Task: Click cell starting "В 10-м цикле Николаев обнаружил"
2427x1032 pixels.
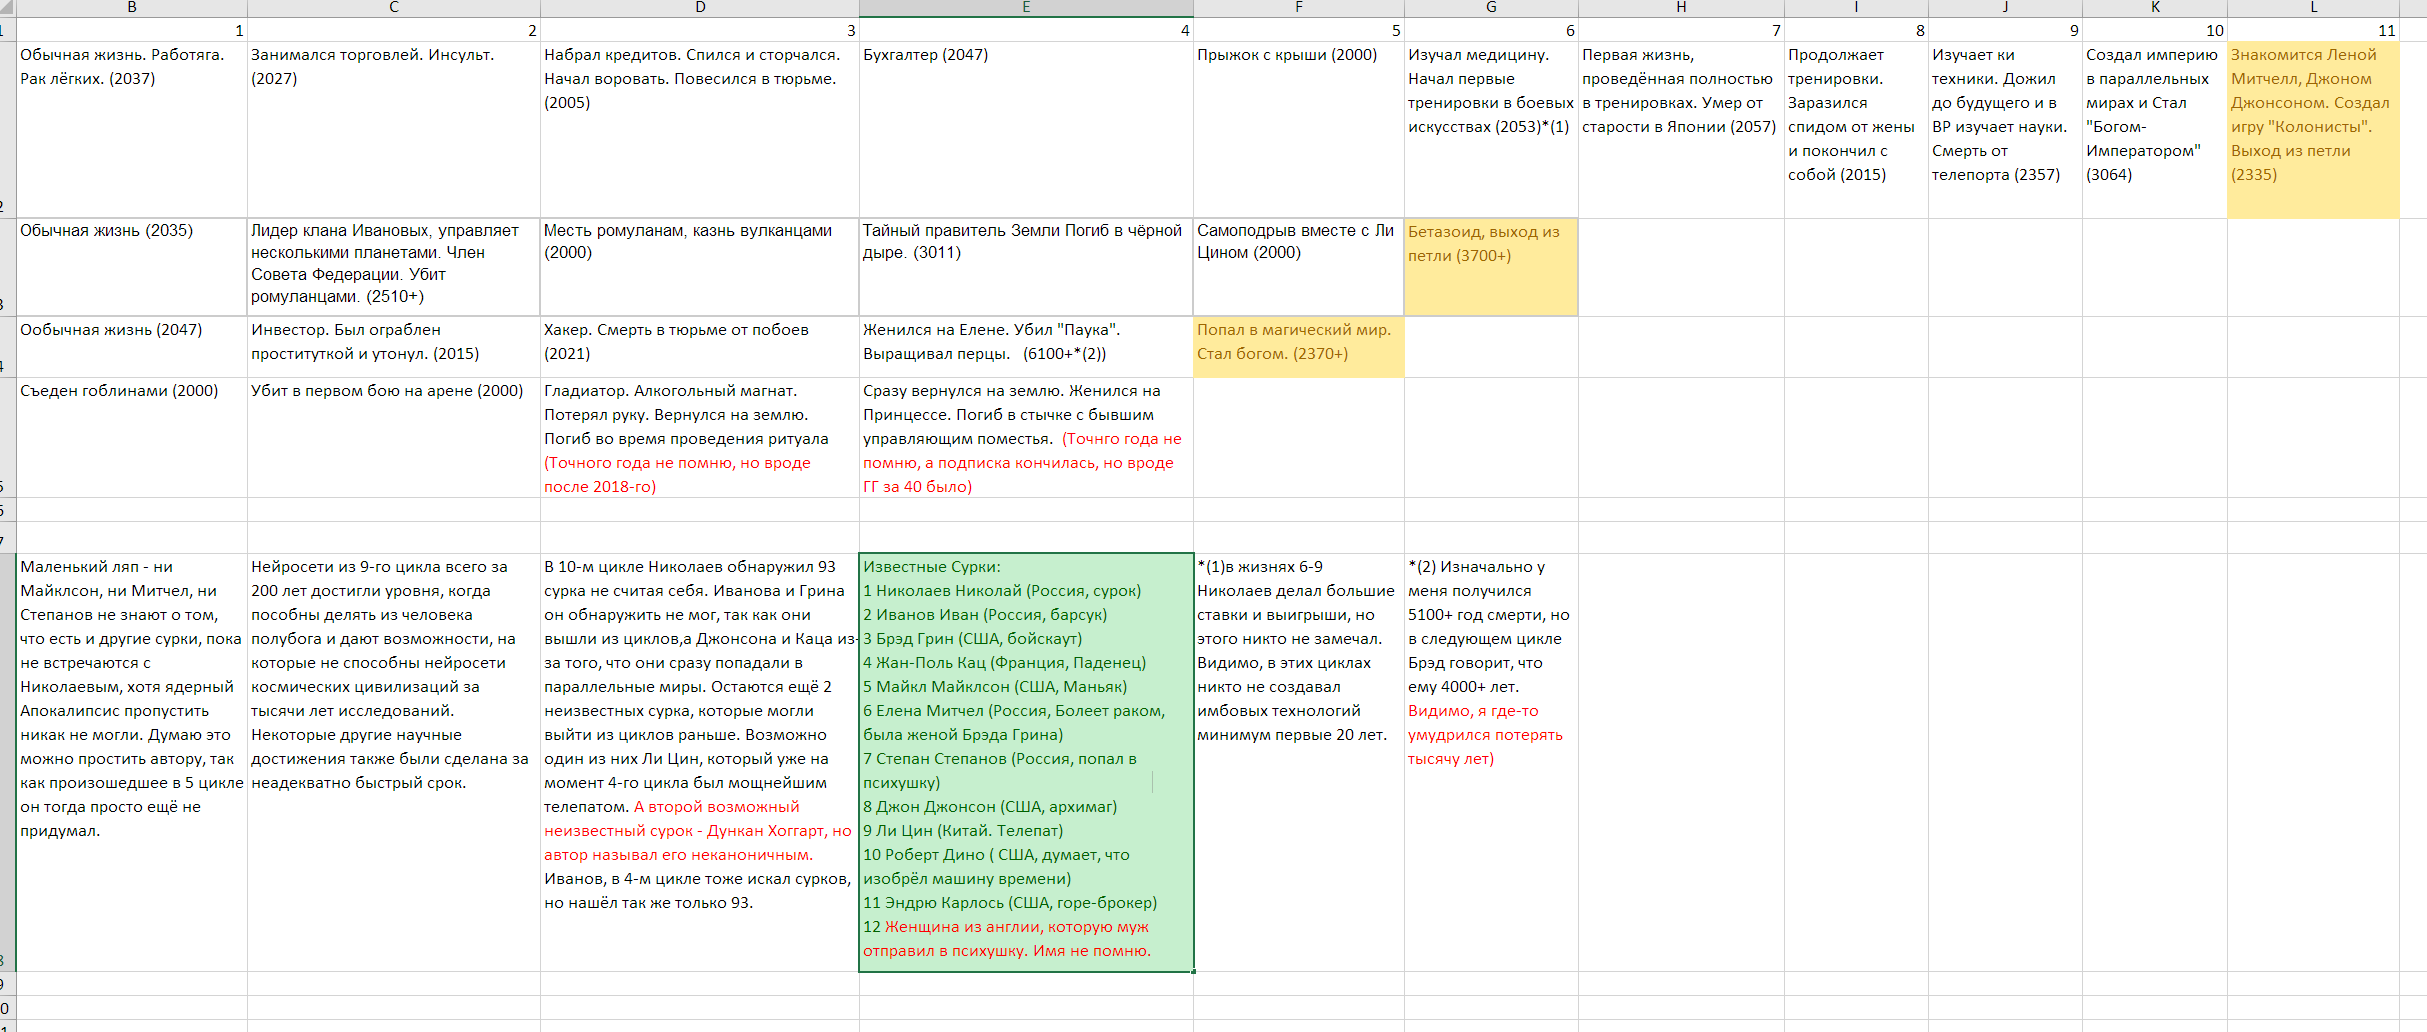Action: point(700,762)
